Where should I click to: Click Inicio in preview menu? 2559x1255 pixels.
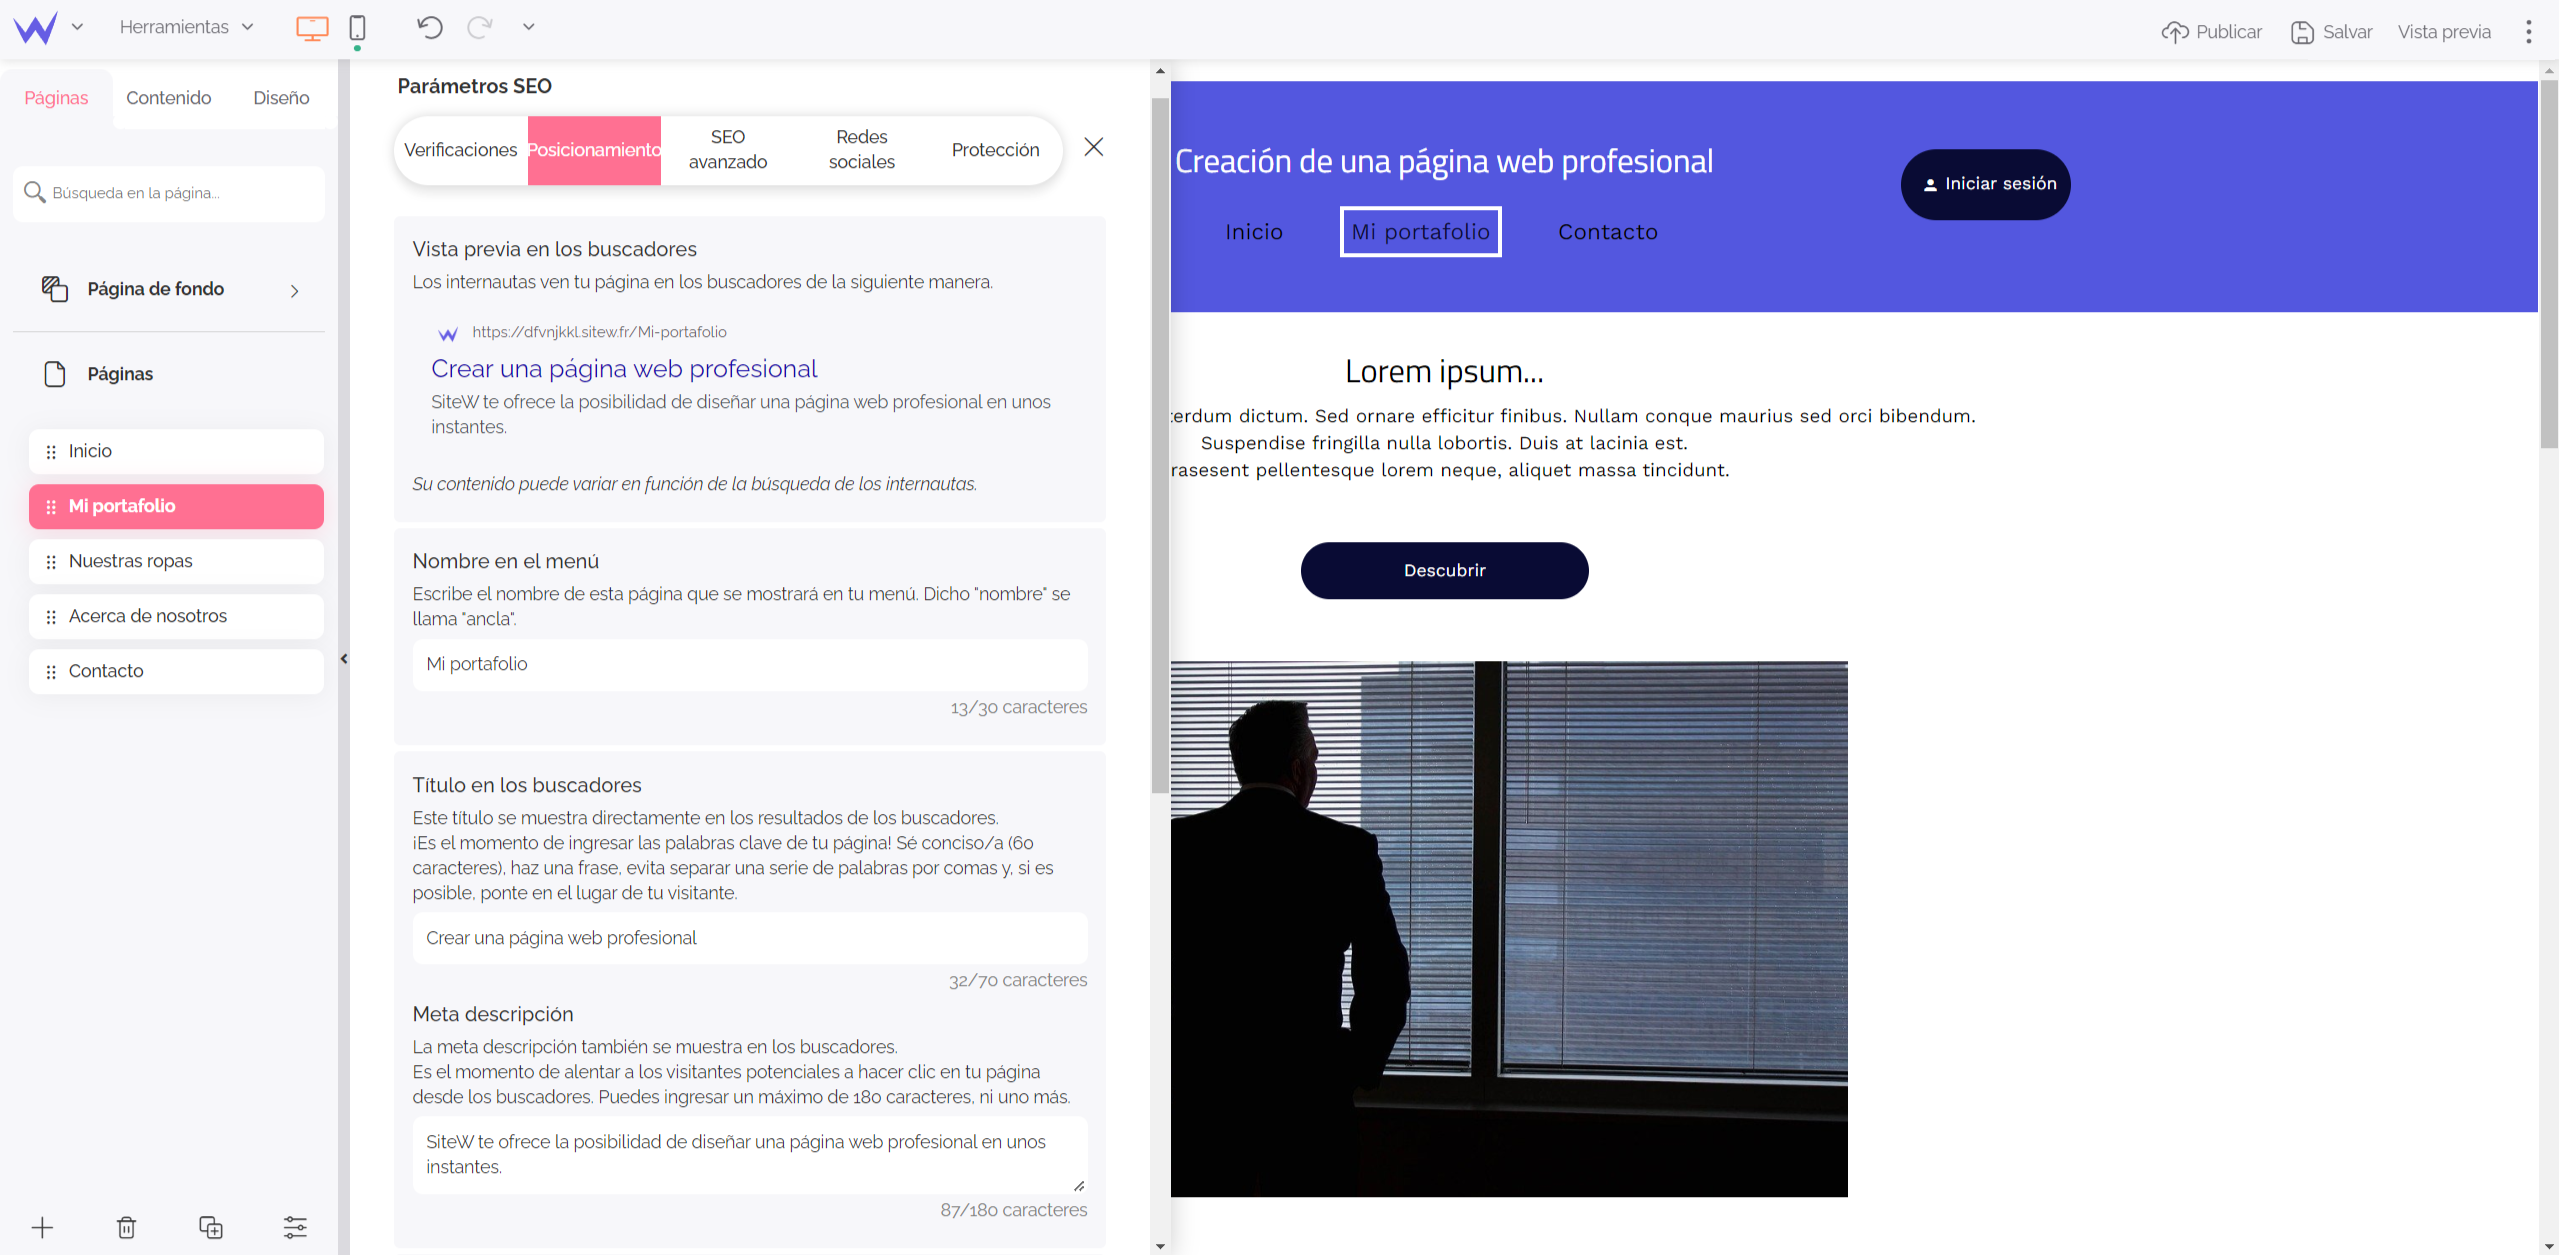point(1254,232)
